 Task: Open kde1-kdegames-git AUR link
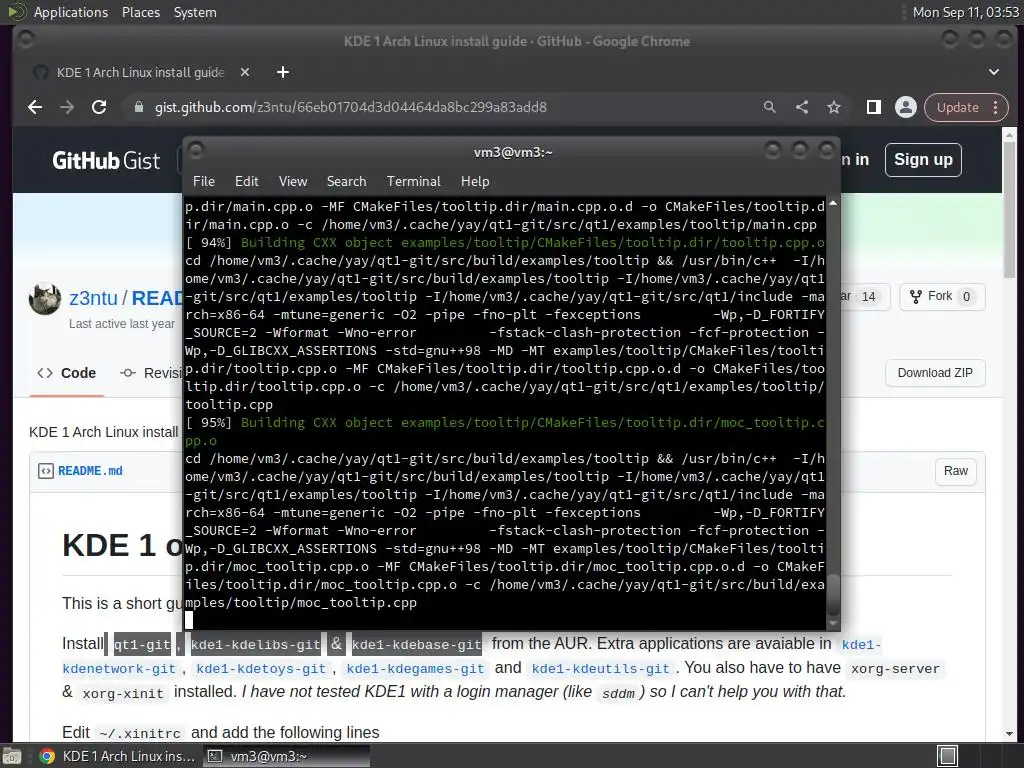(x=415, y=669)
